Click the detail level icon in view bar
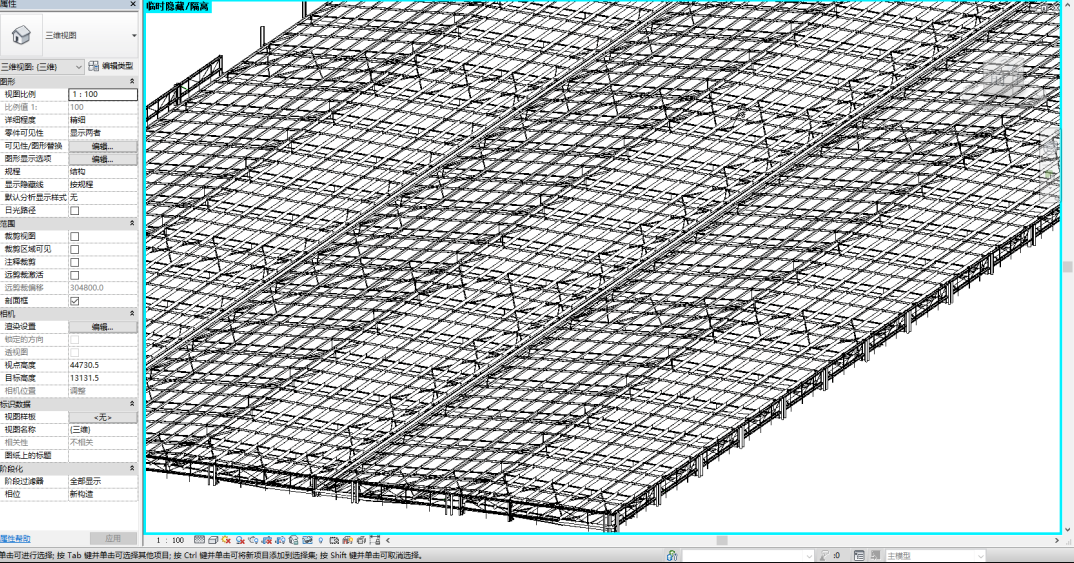Viewport: 1074px width, 563px height. [199, 540]
